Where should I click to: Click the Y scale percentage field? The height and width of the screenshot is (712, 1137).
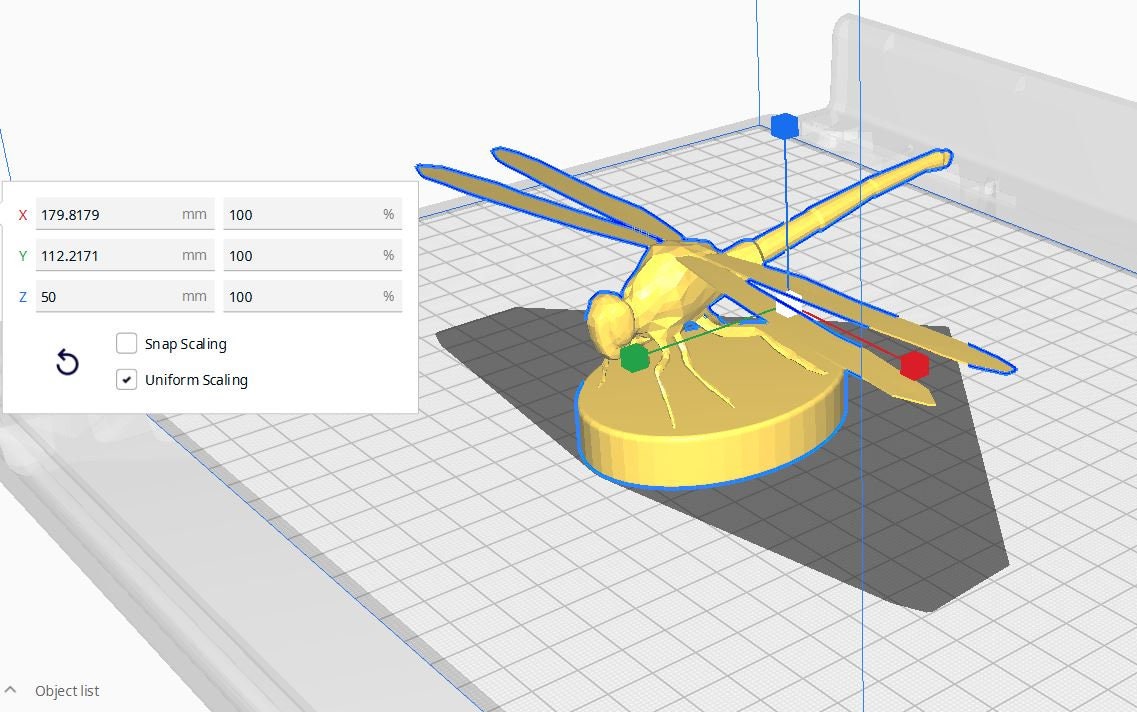[312, 255]
